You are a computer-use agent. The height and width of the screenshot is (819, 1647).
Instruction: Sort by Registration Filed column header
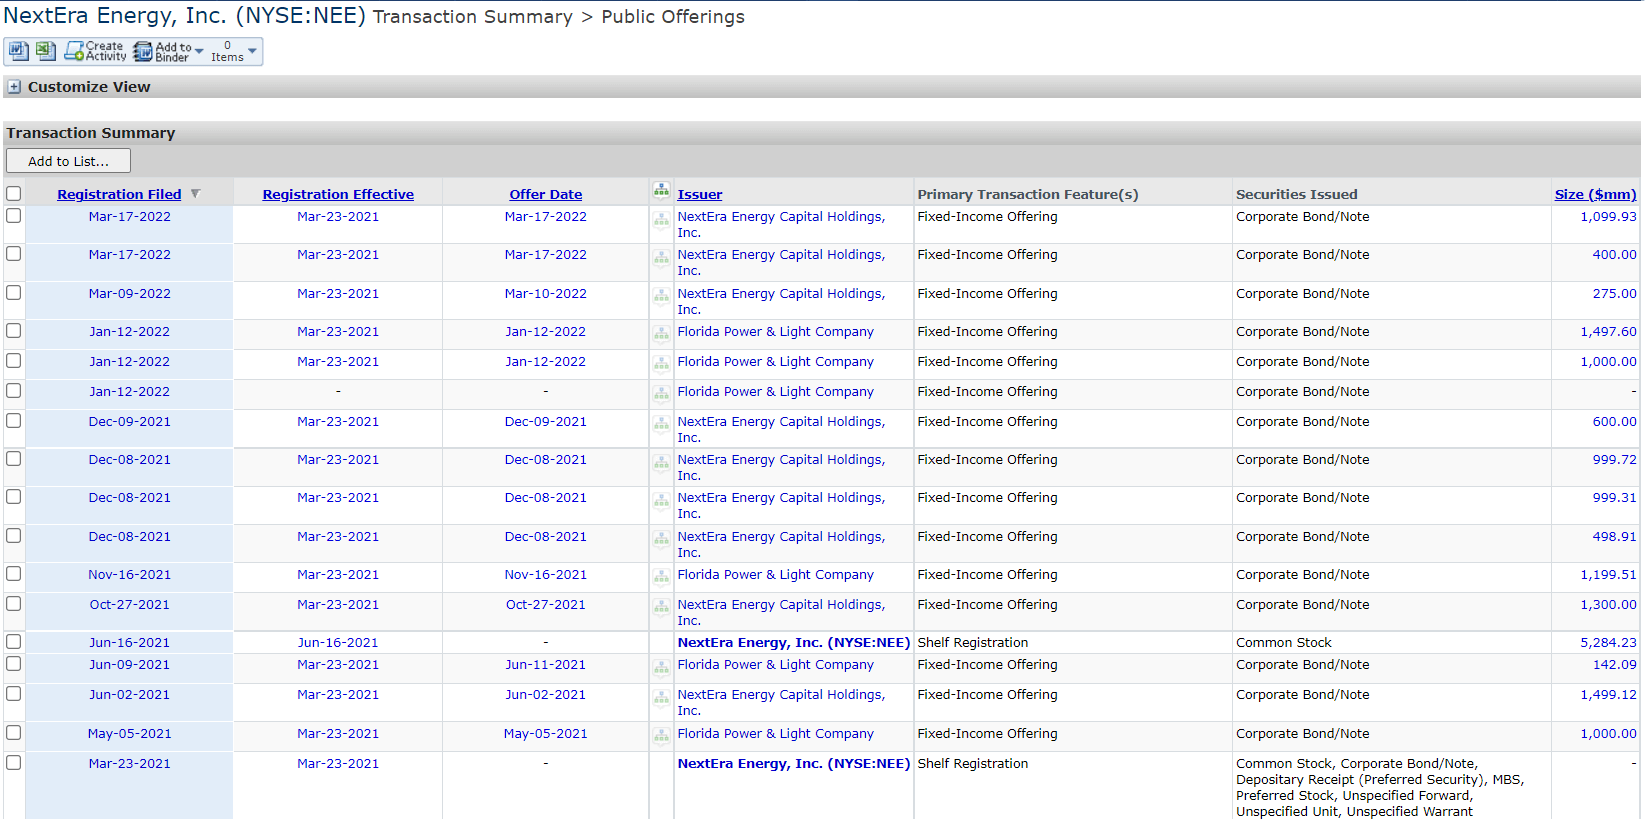pyautogui.click(x=119, y=194)
